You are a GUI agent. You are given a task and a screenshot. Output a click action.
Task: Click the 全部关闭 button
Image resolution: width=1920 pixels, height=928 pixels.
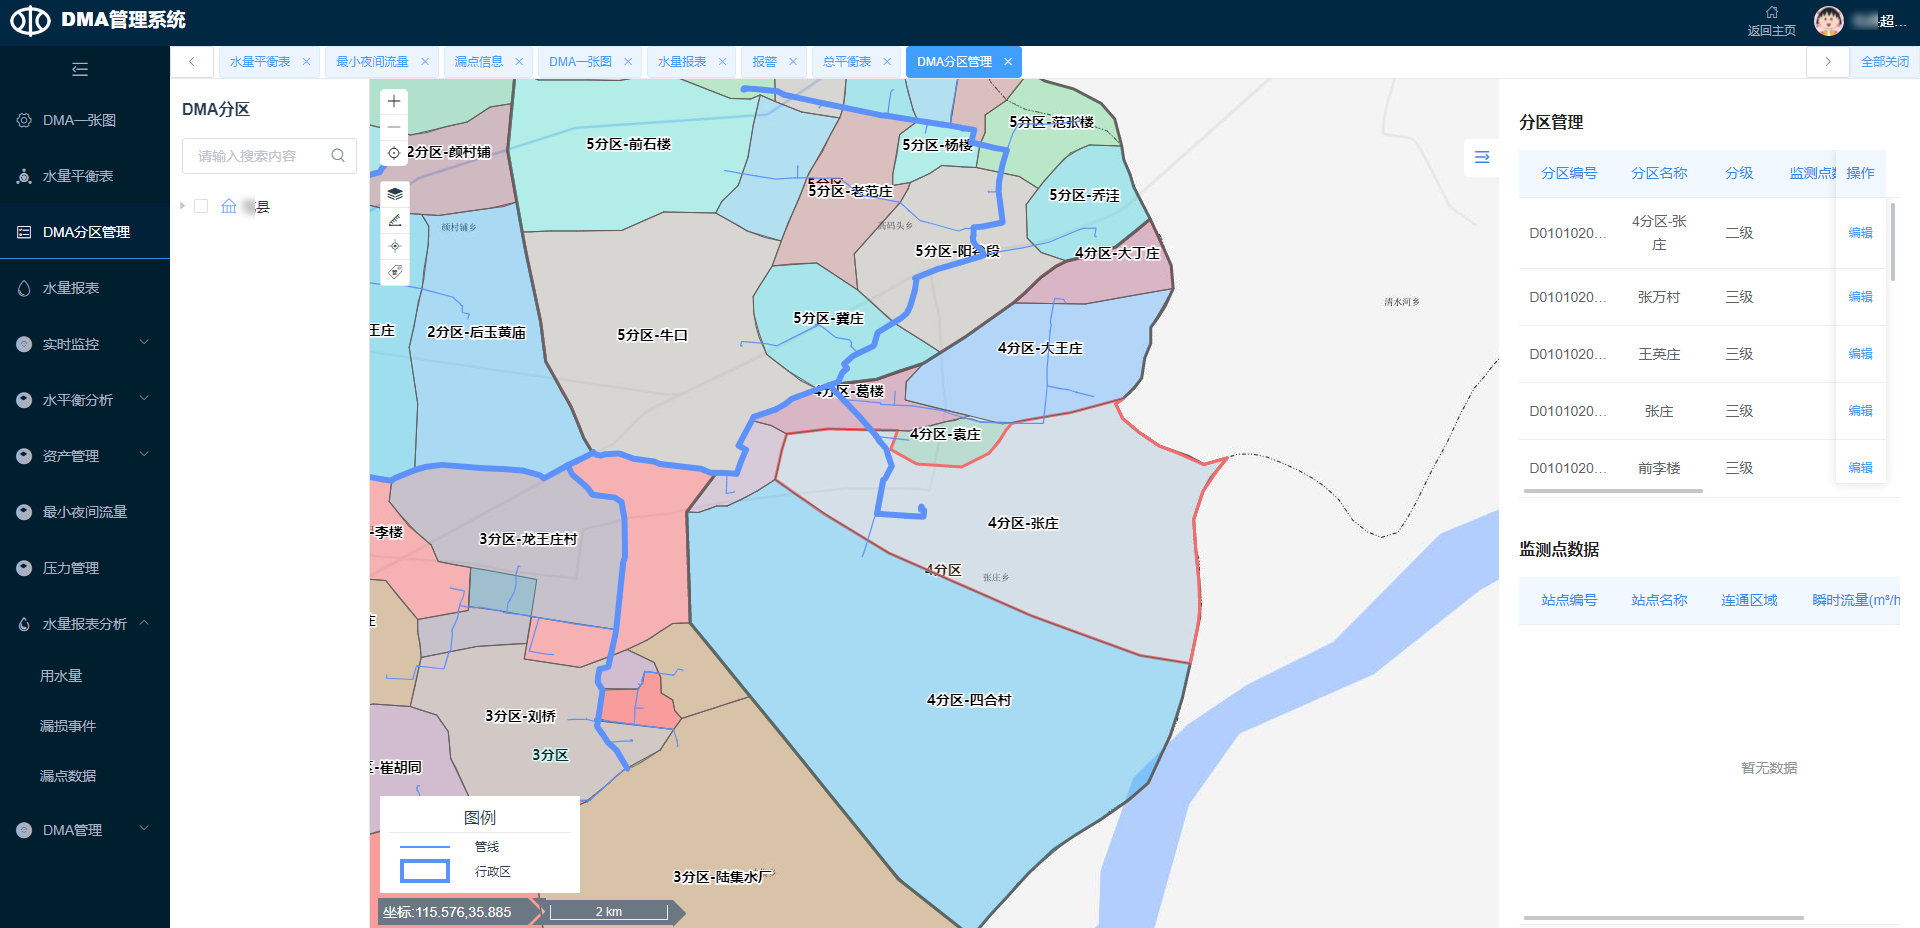click(x=1884, y=62)
